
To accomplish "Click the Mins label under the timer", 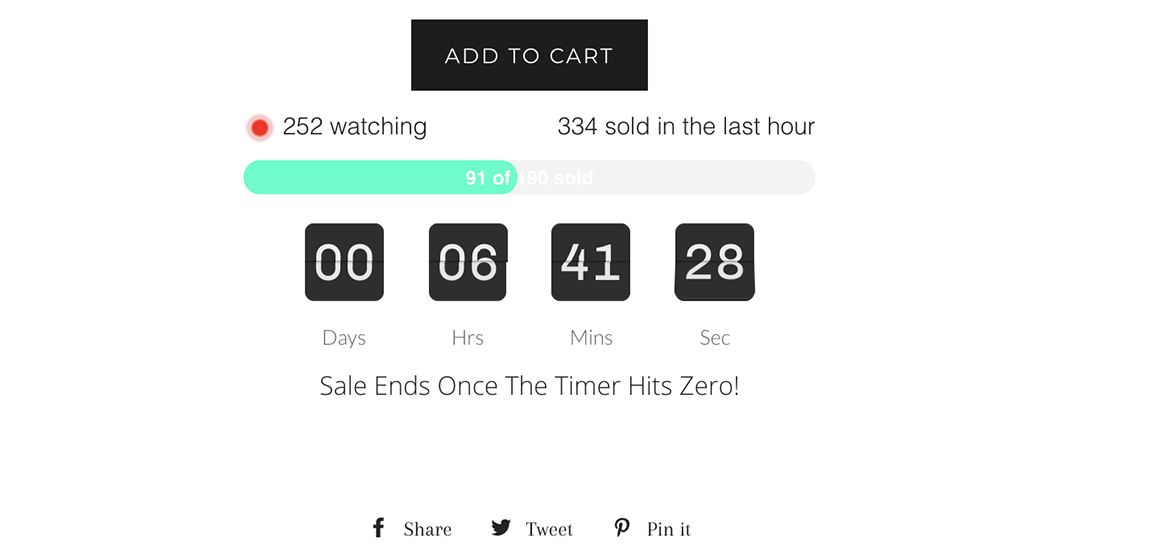I will 591,338.
